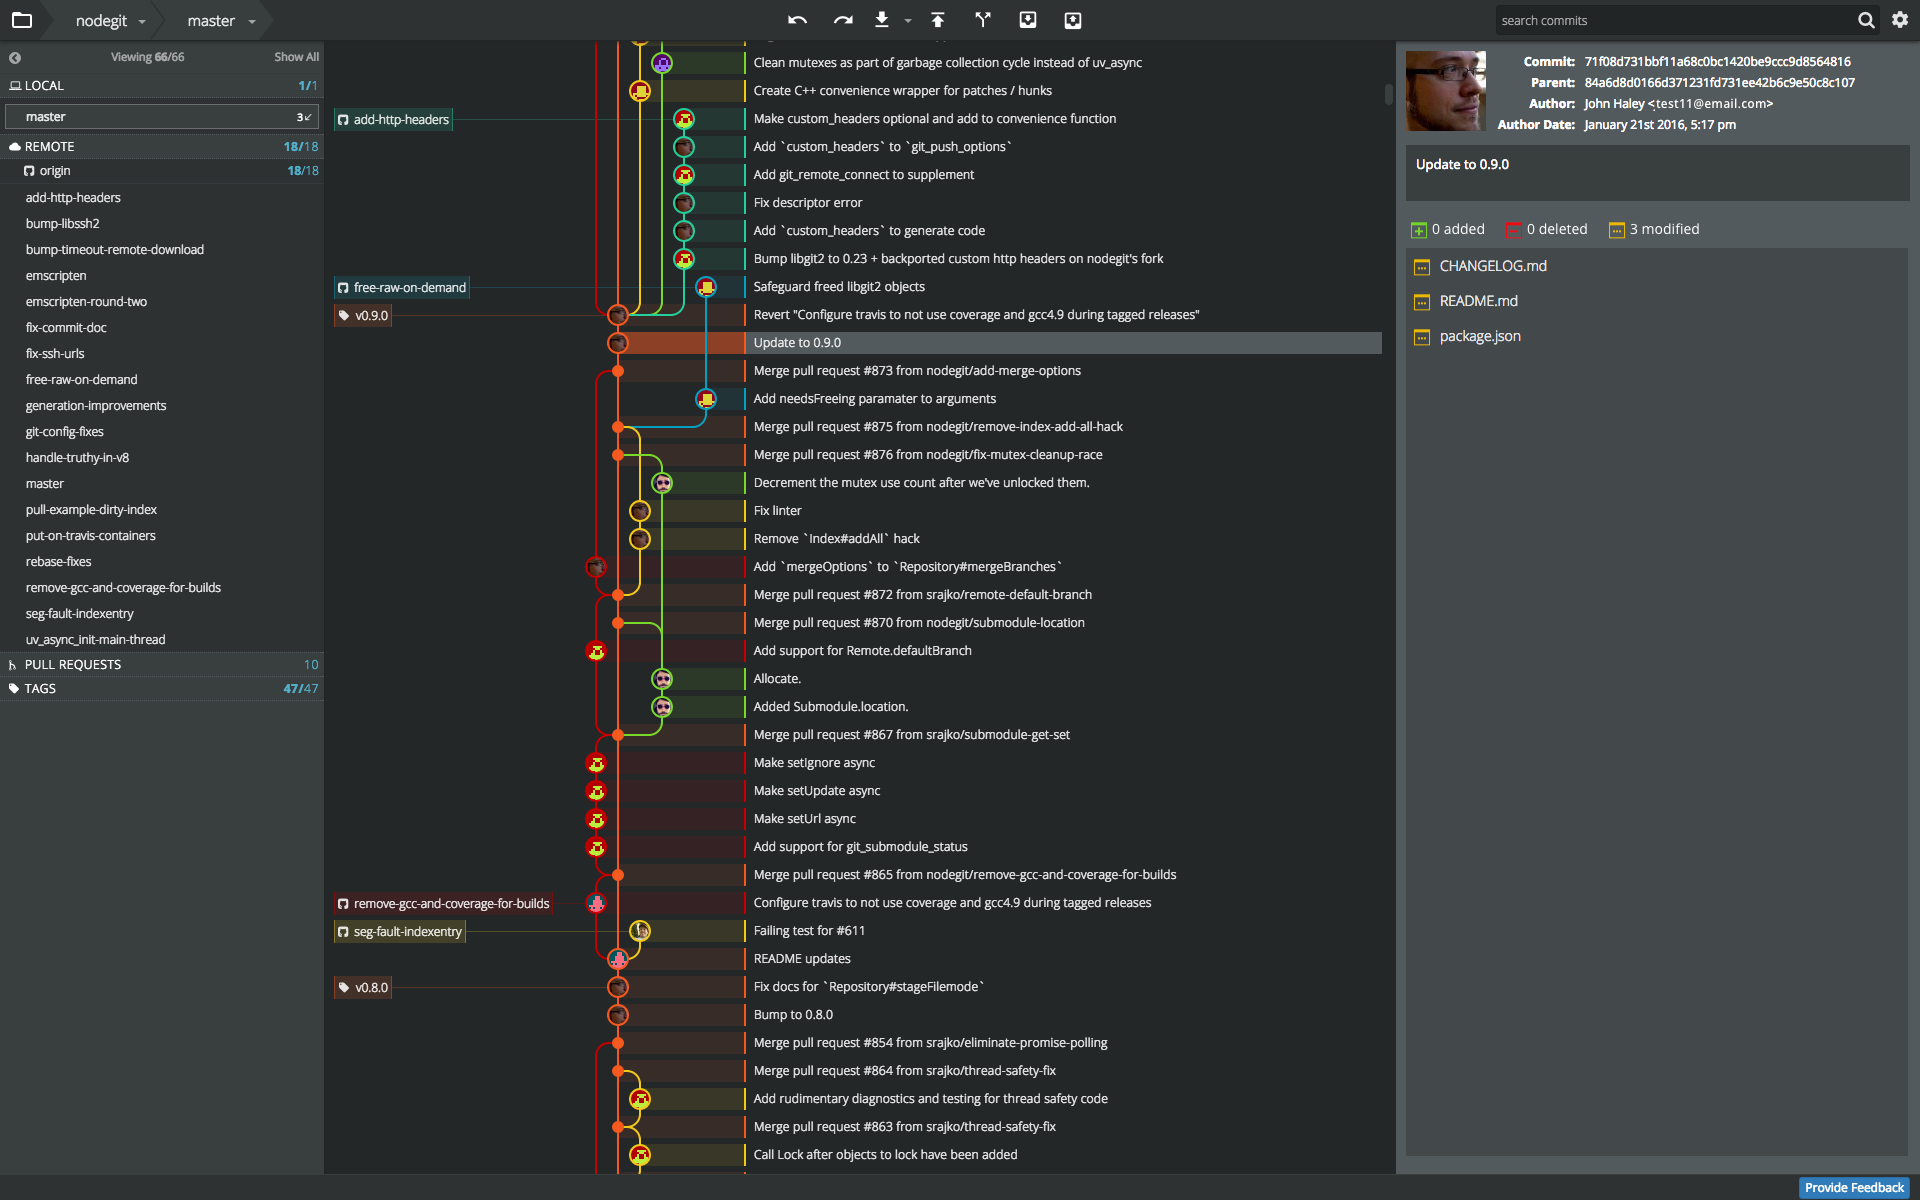Open the pull options dropdown arrow

[x=908, y=21]
